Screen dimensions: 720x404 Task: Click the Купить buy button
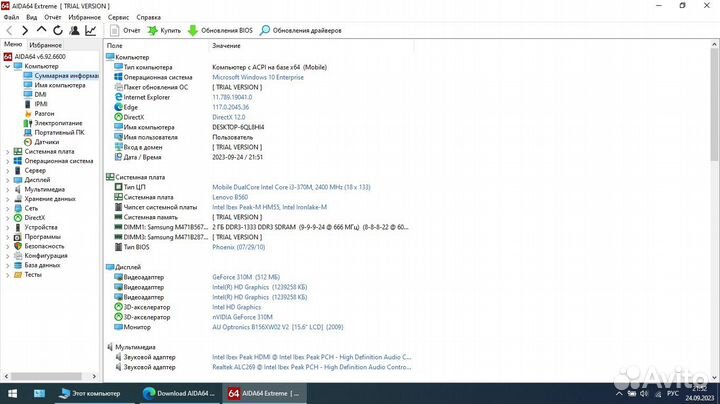click(x=164, y=31)
